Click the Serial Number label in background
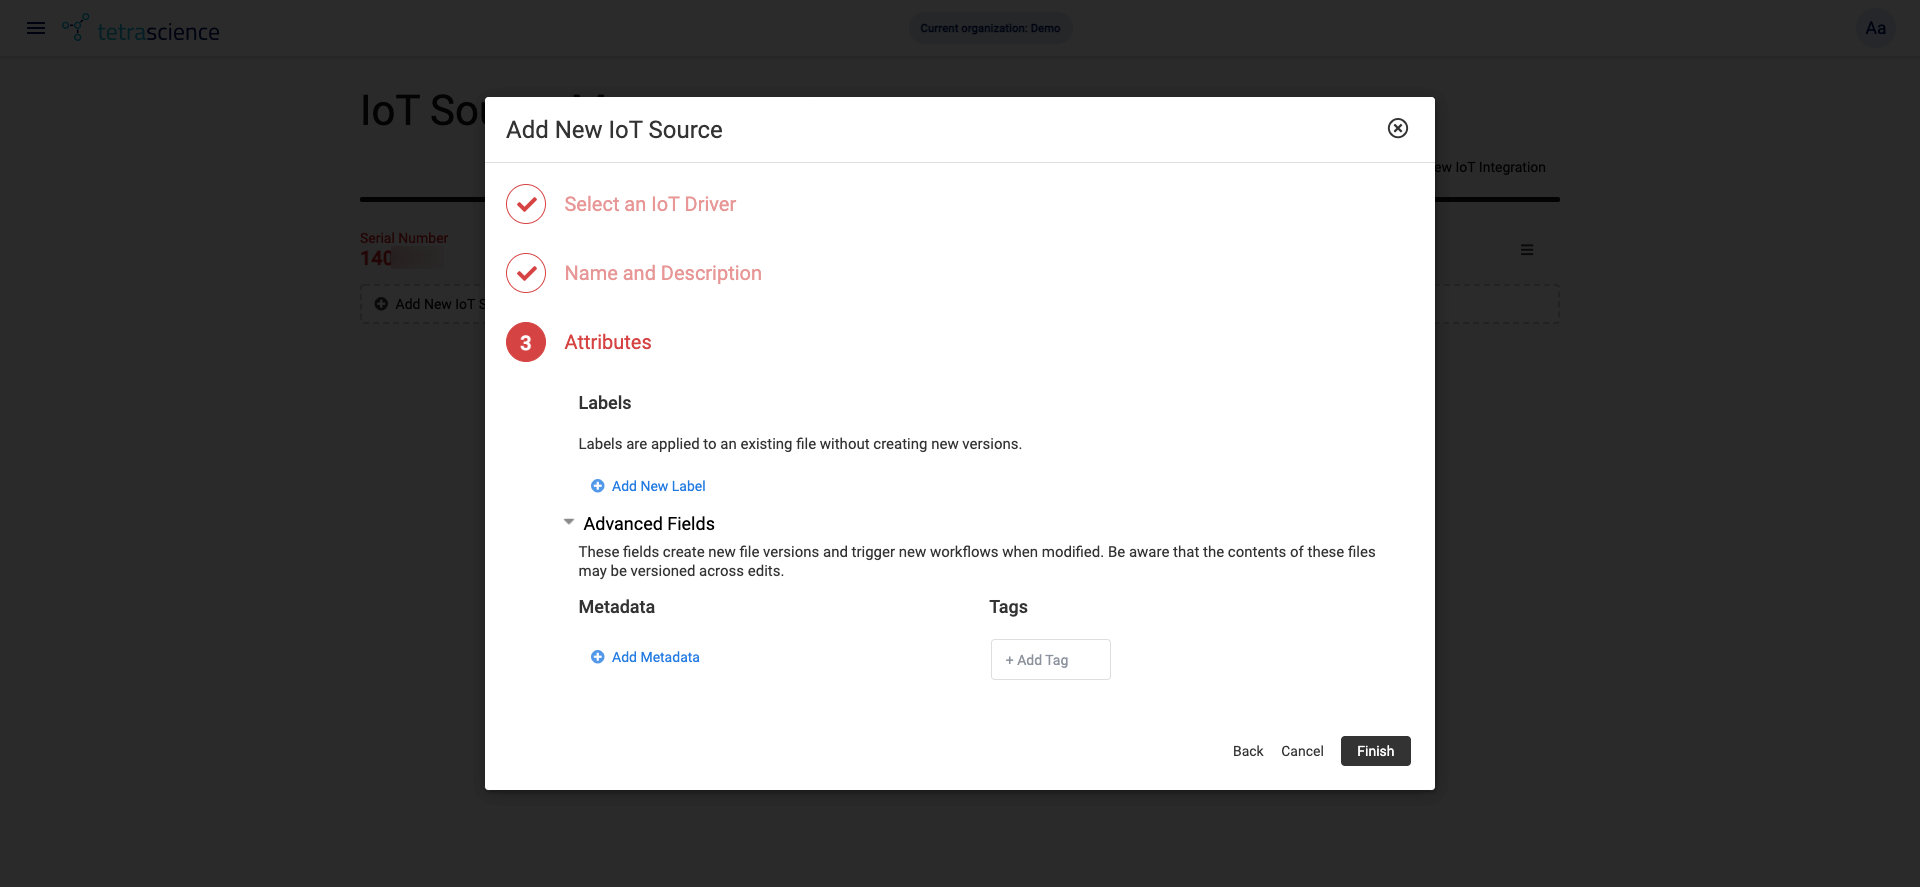1920x887 pixels. [x=404, y=238]
